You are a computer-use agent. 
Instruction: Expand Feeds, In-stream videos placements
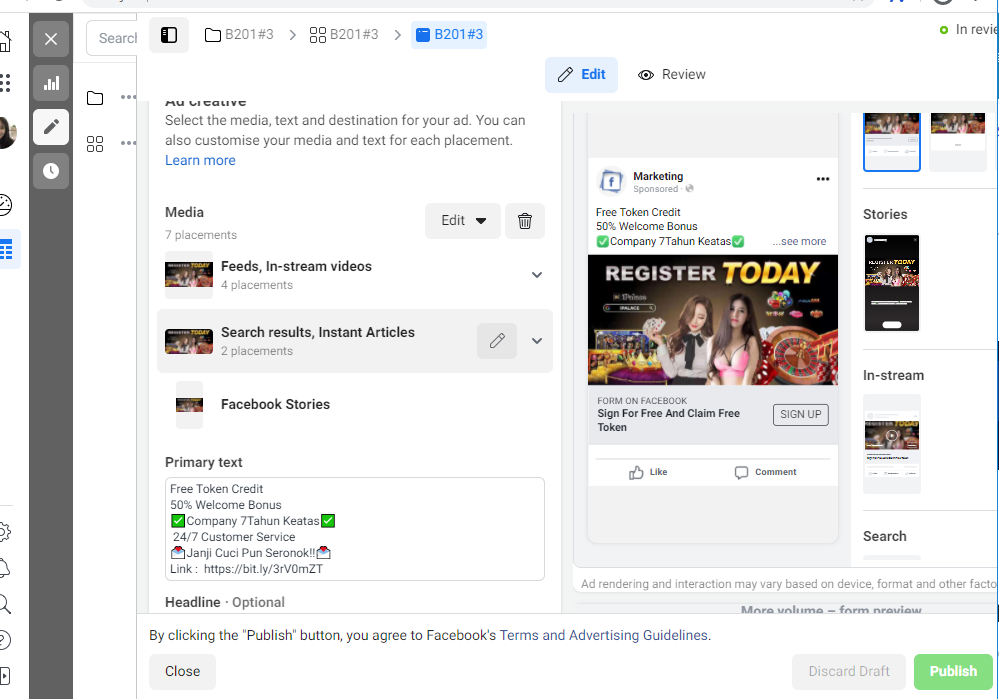[x=537, y=275]
